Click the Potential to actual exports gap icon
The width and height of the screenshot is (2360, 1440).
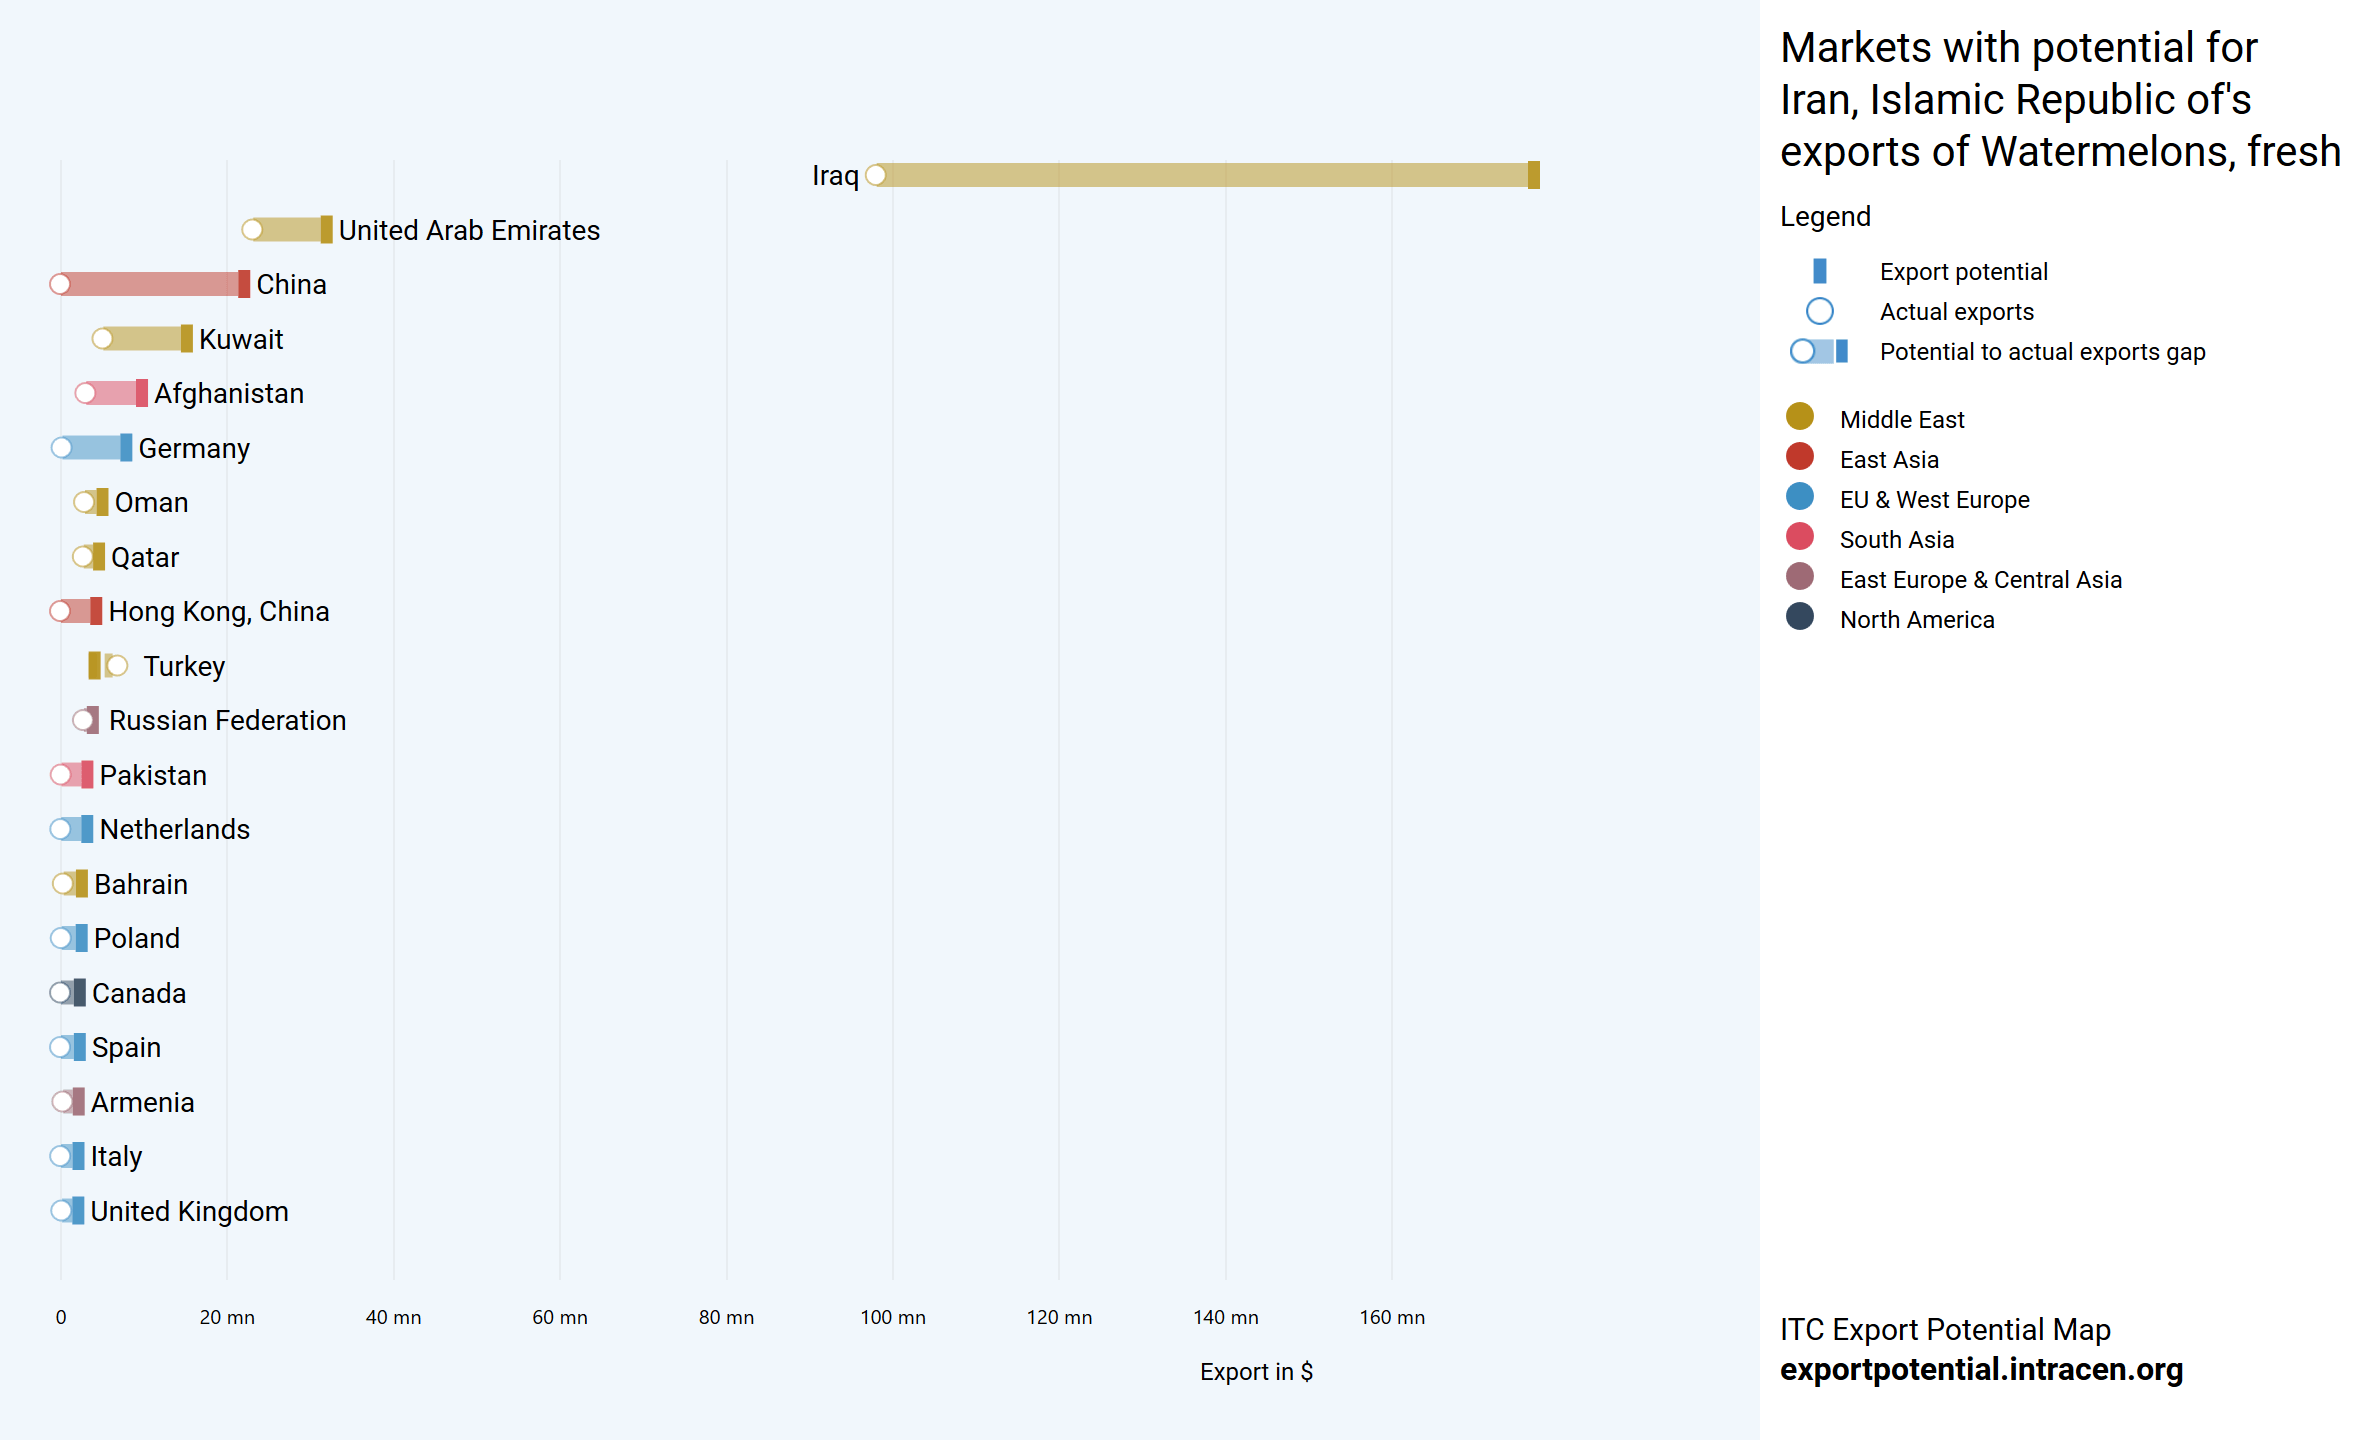click(1819, 352)
